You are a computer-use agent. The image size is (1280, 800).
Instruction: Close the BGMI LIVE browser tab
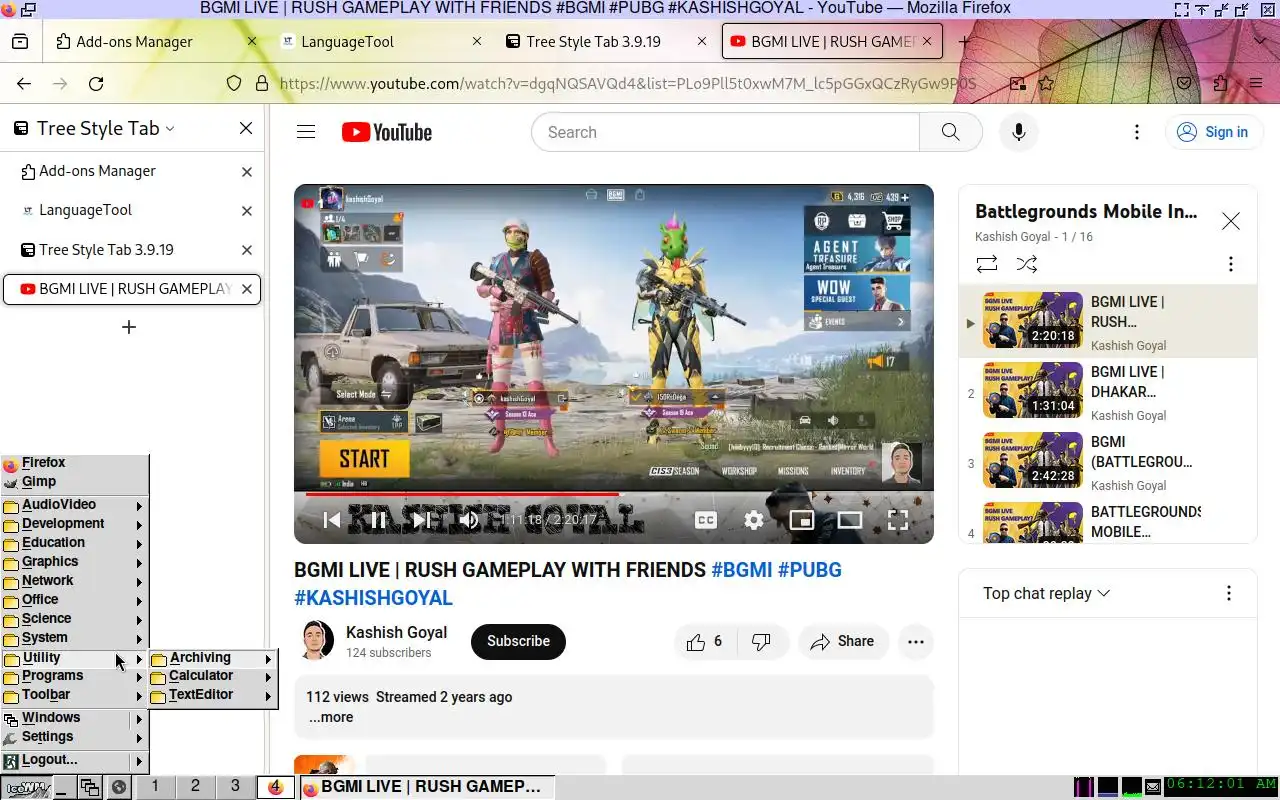927,42
